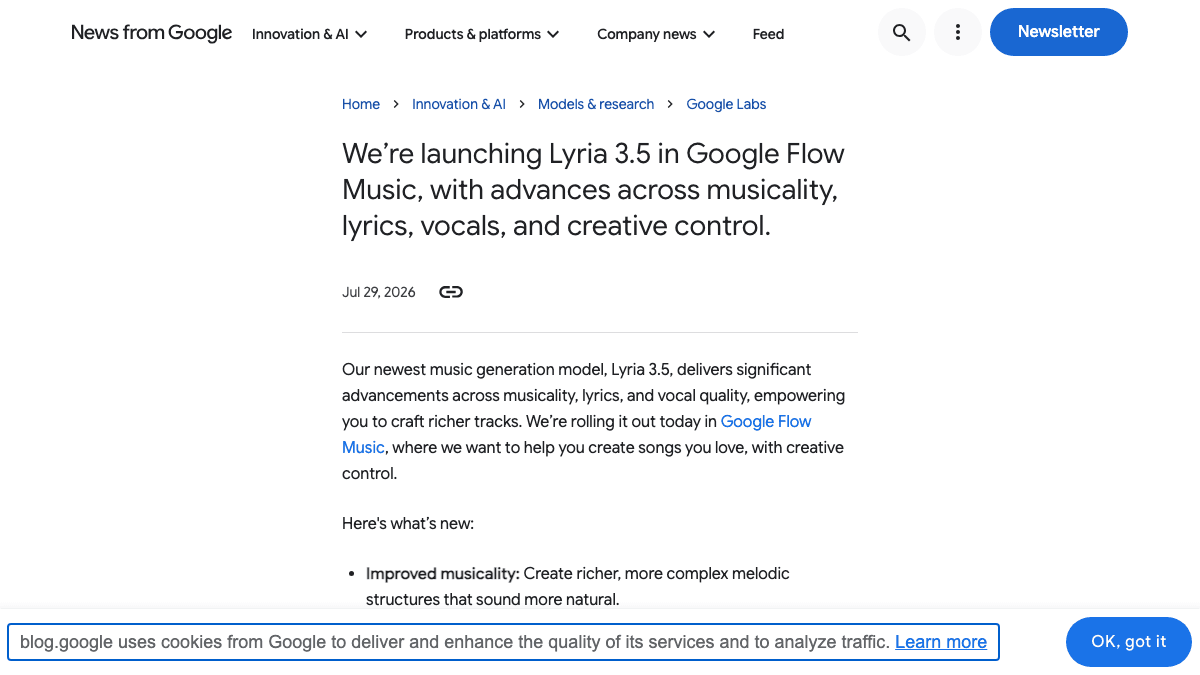
Task: Click the Jul 29, 2026 date text
Action: 379,292
